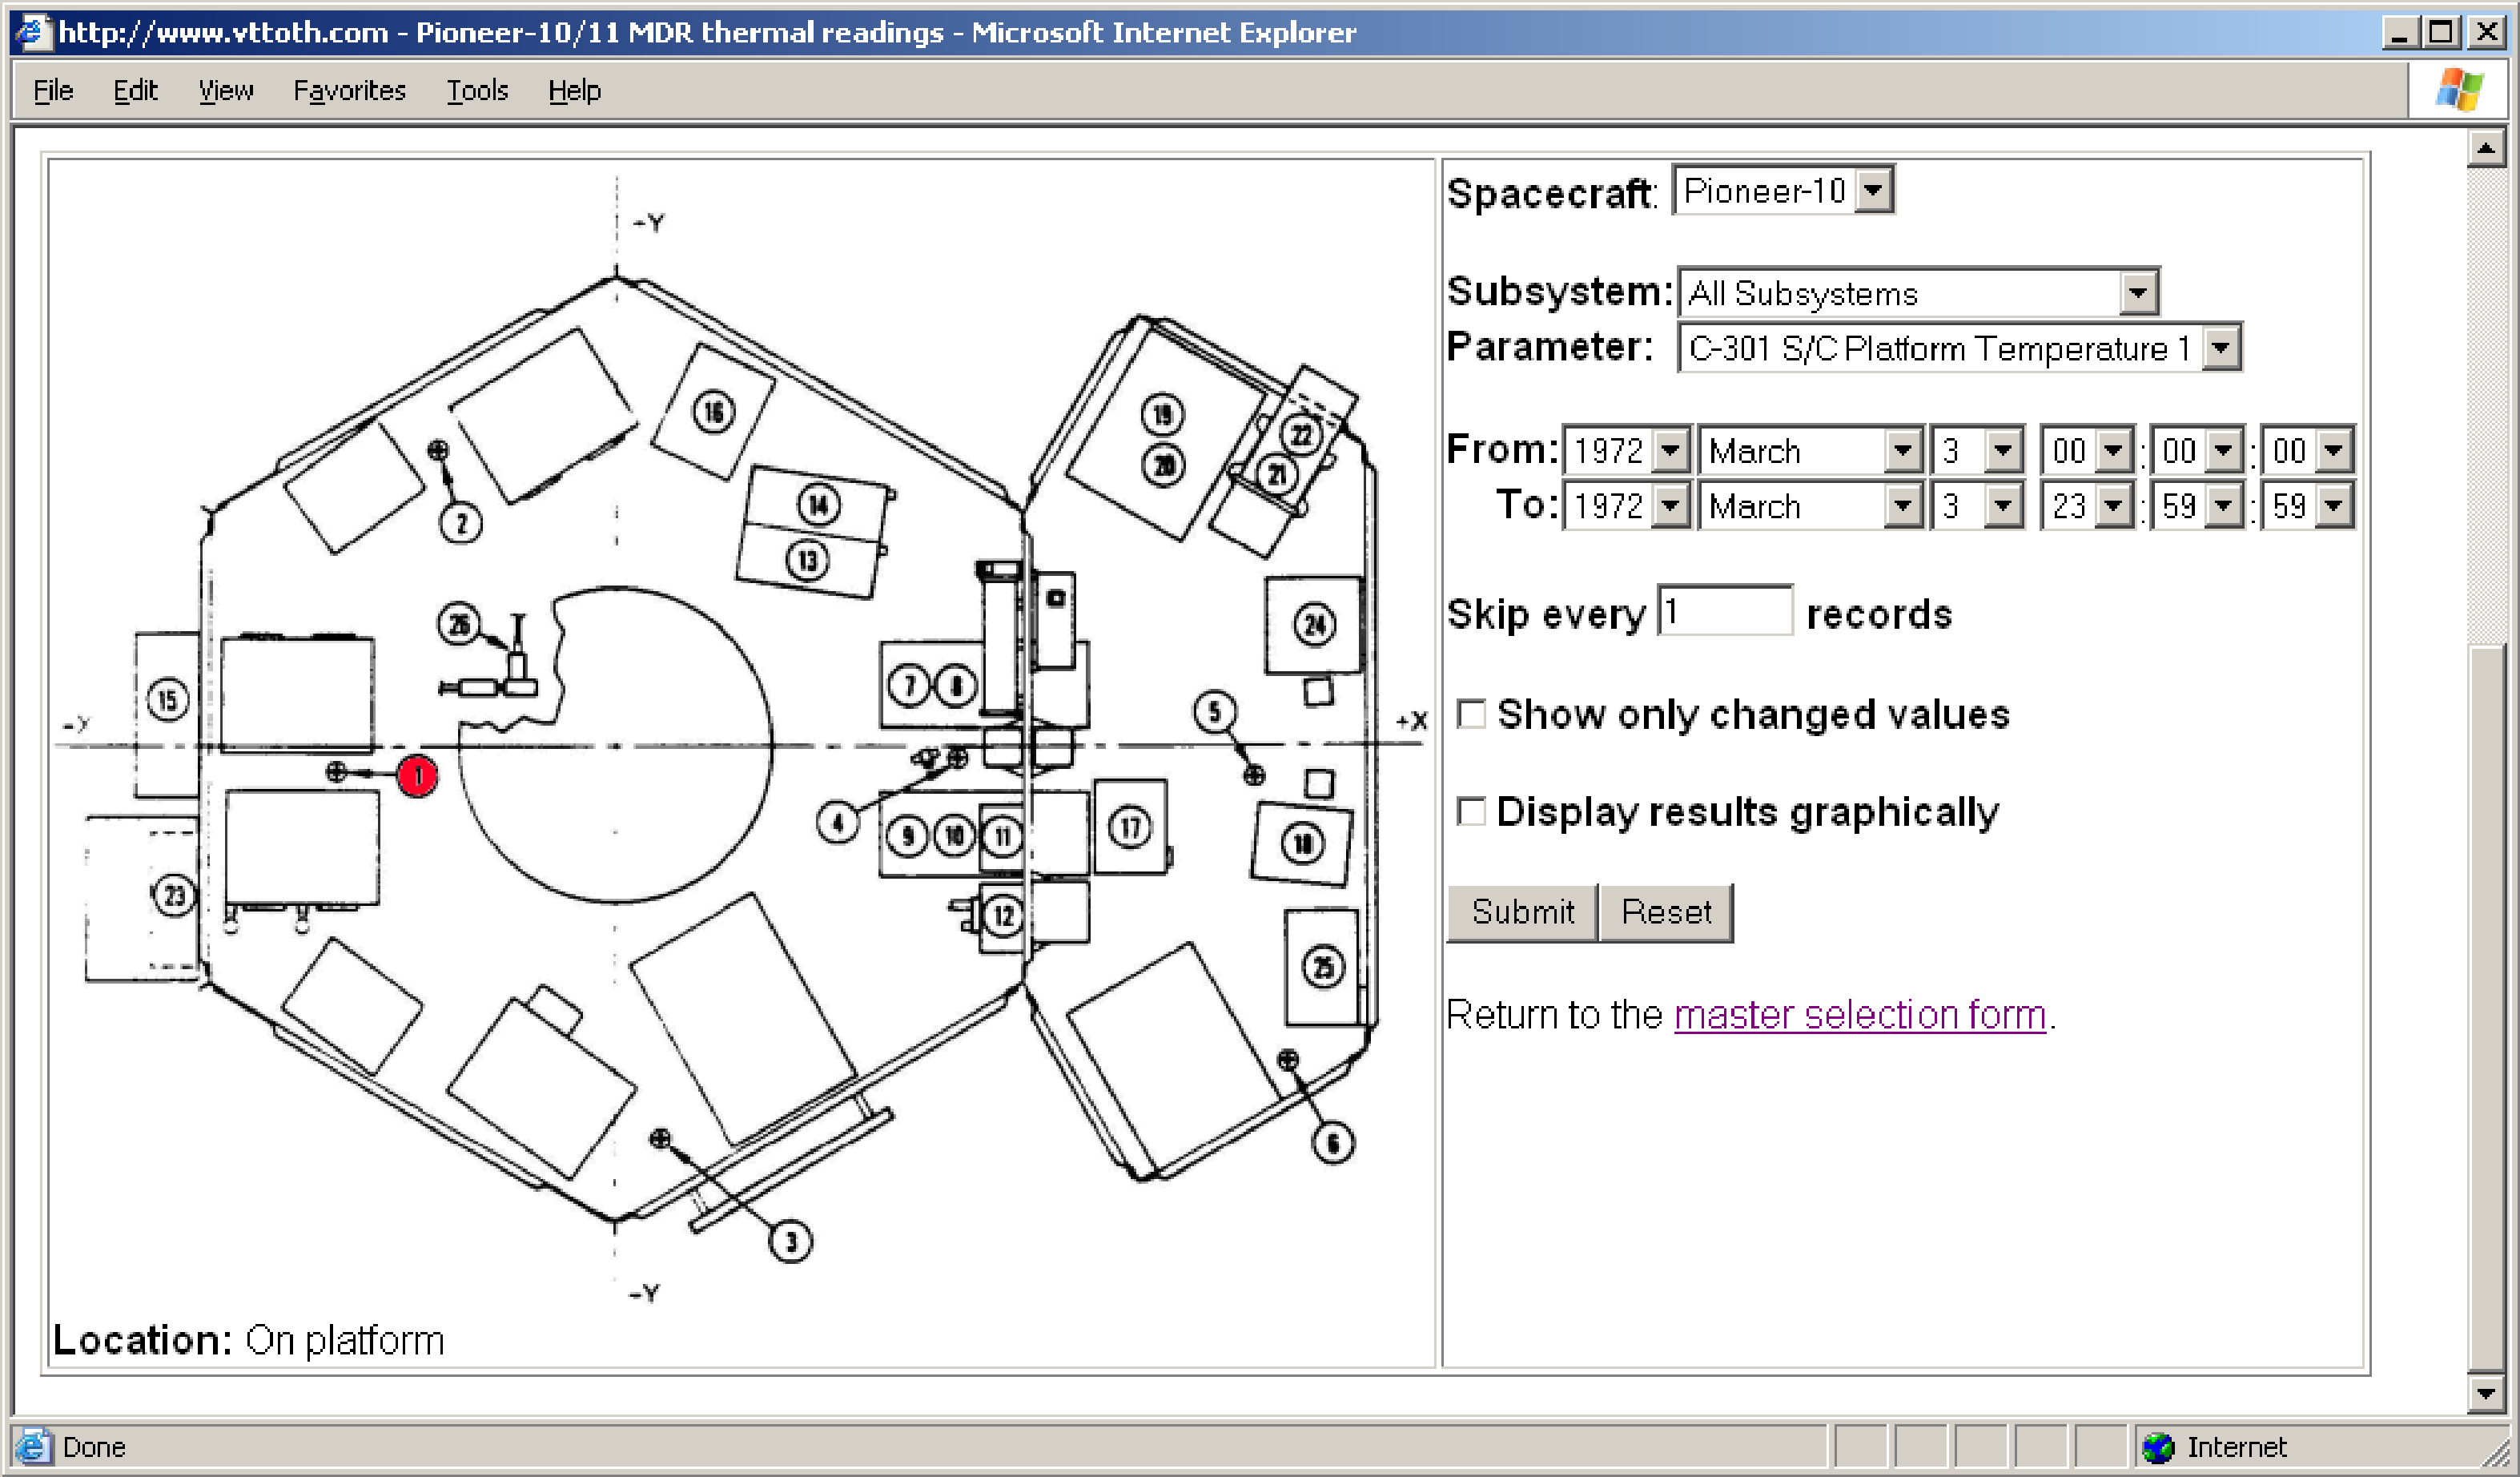
Task: Click sensor marker 13
Action: pos(808,560)
